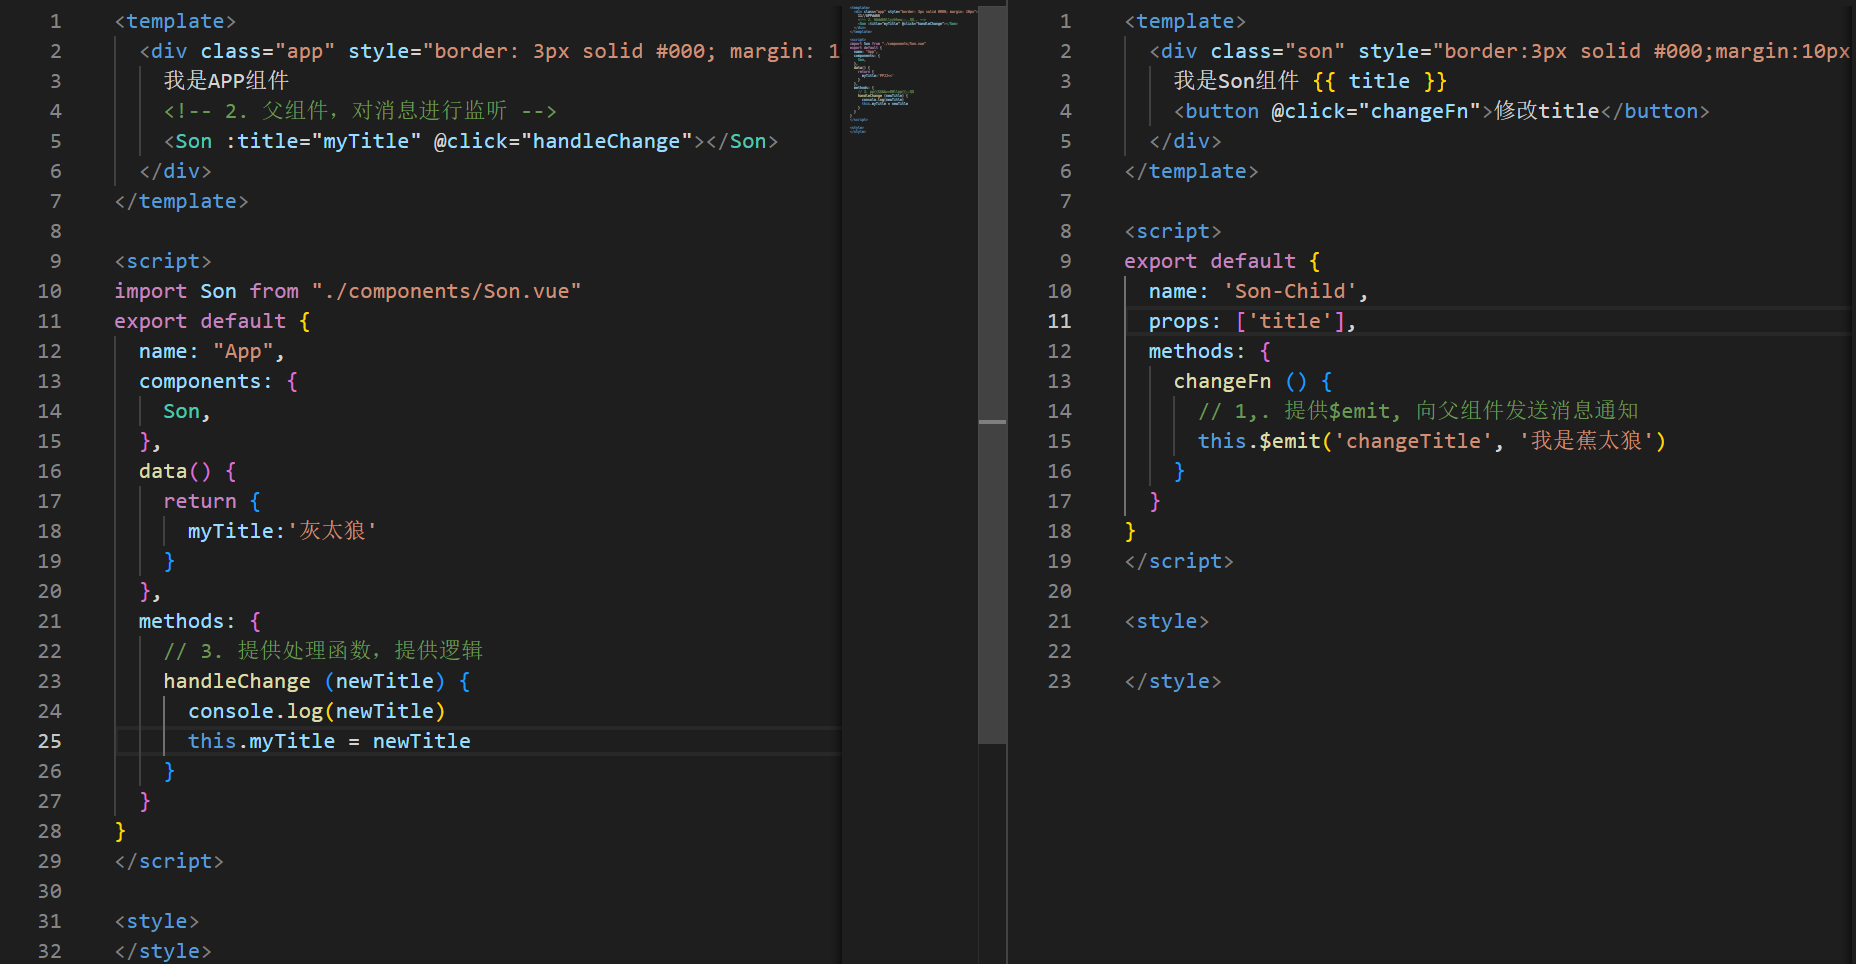Click '</script>' on line 19 right editor
1856x964 pixels.
(x=1179, y=561)
